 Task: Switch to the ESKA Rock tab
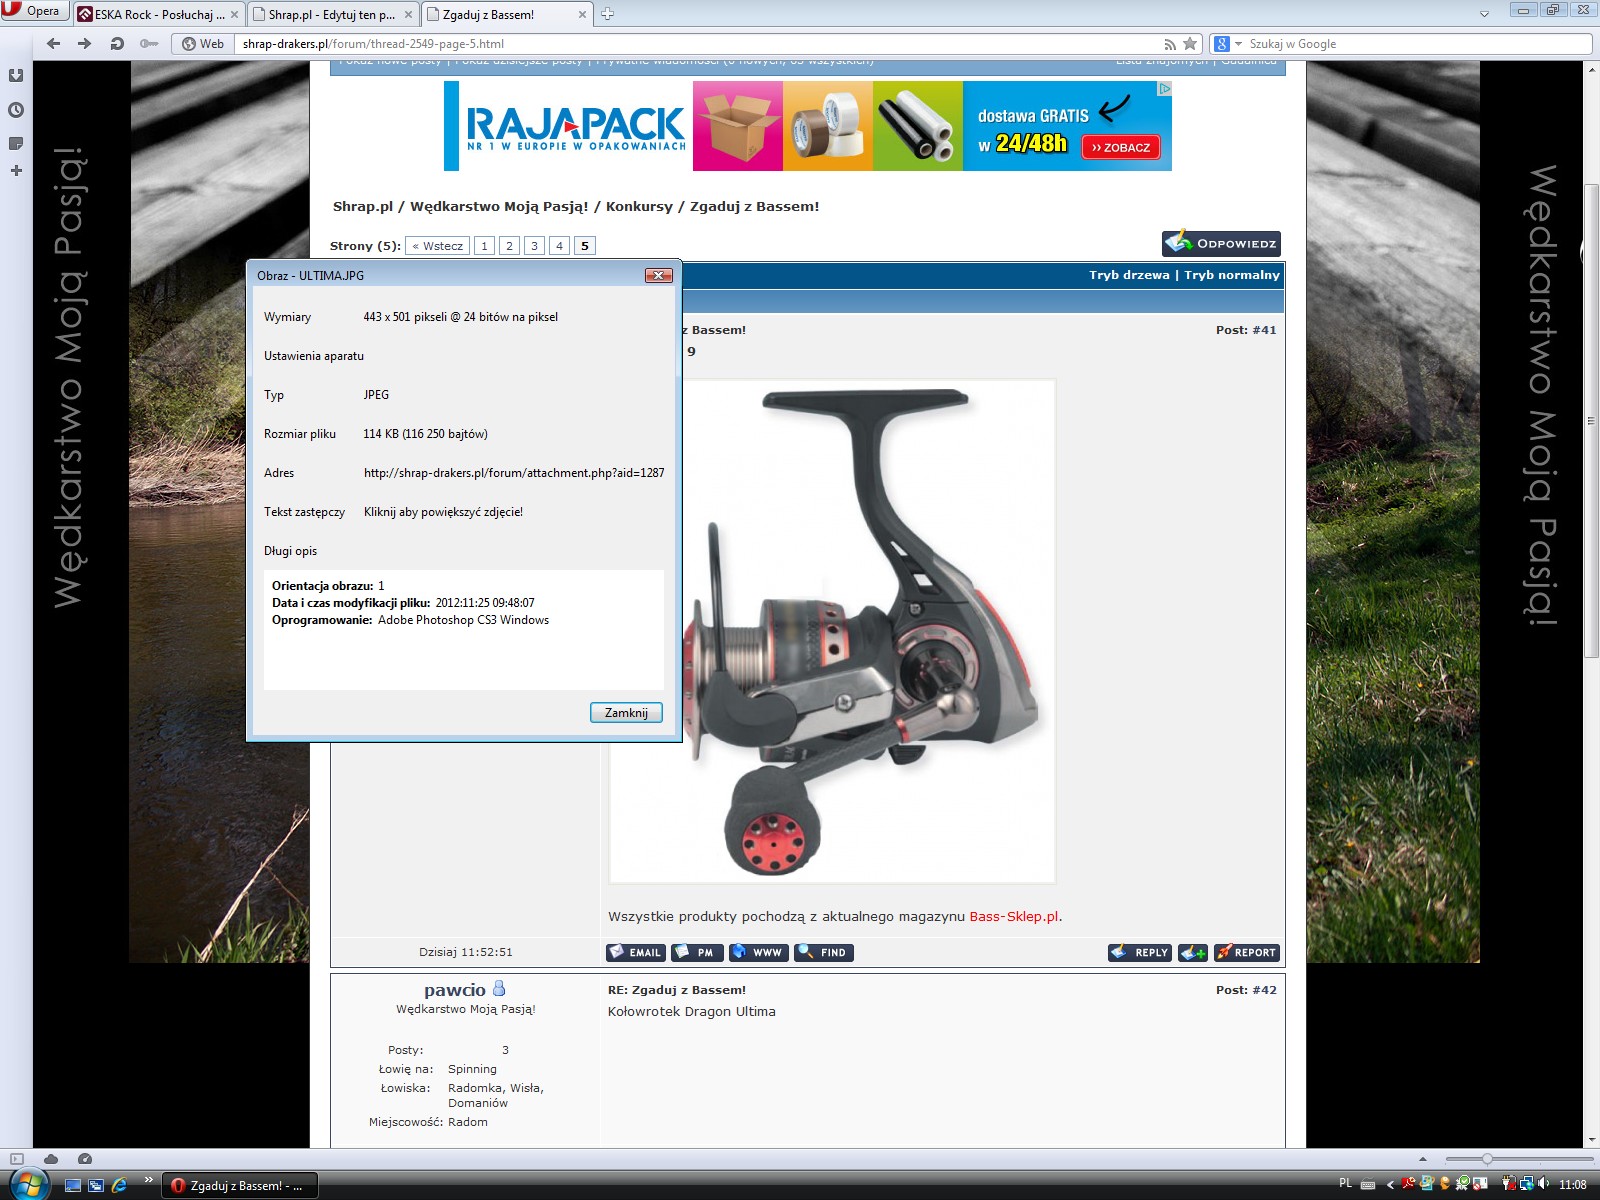click(x=158, y=14)
